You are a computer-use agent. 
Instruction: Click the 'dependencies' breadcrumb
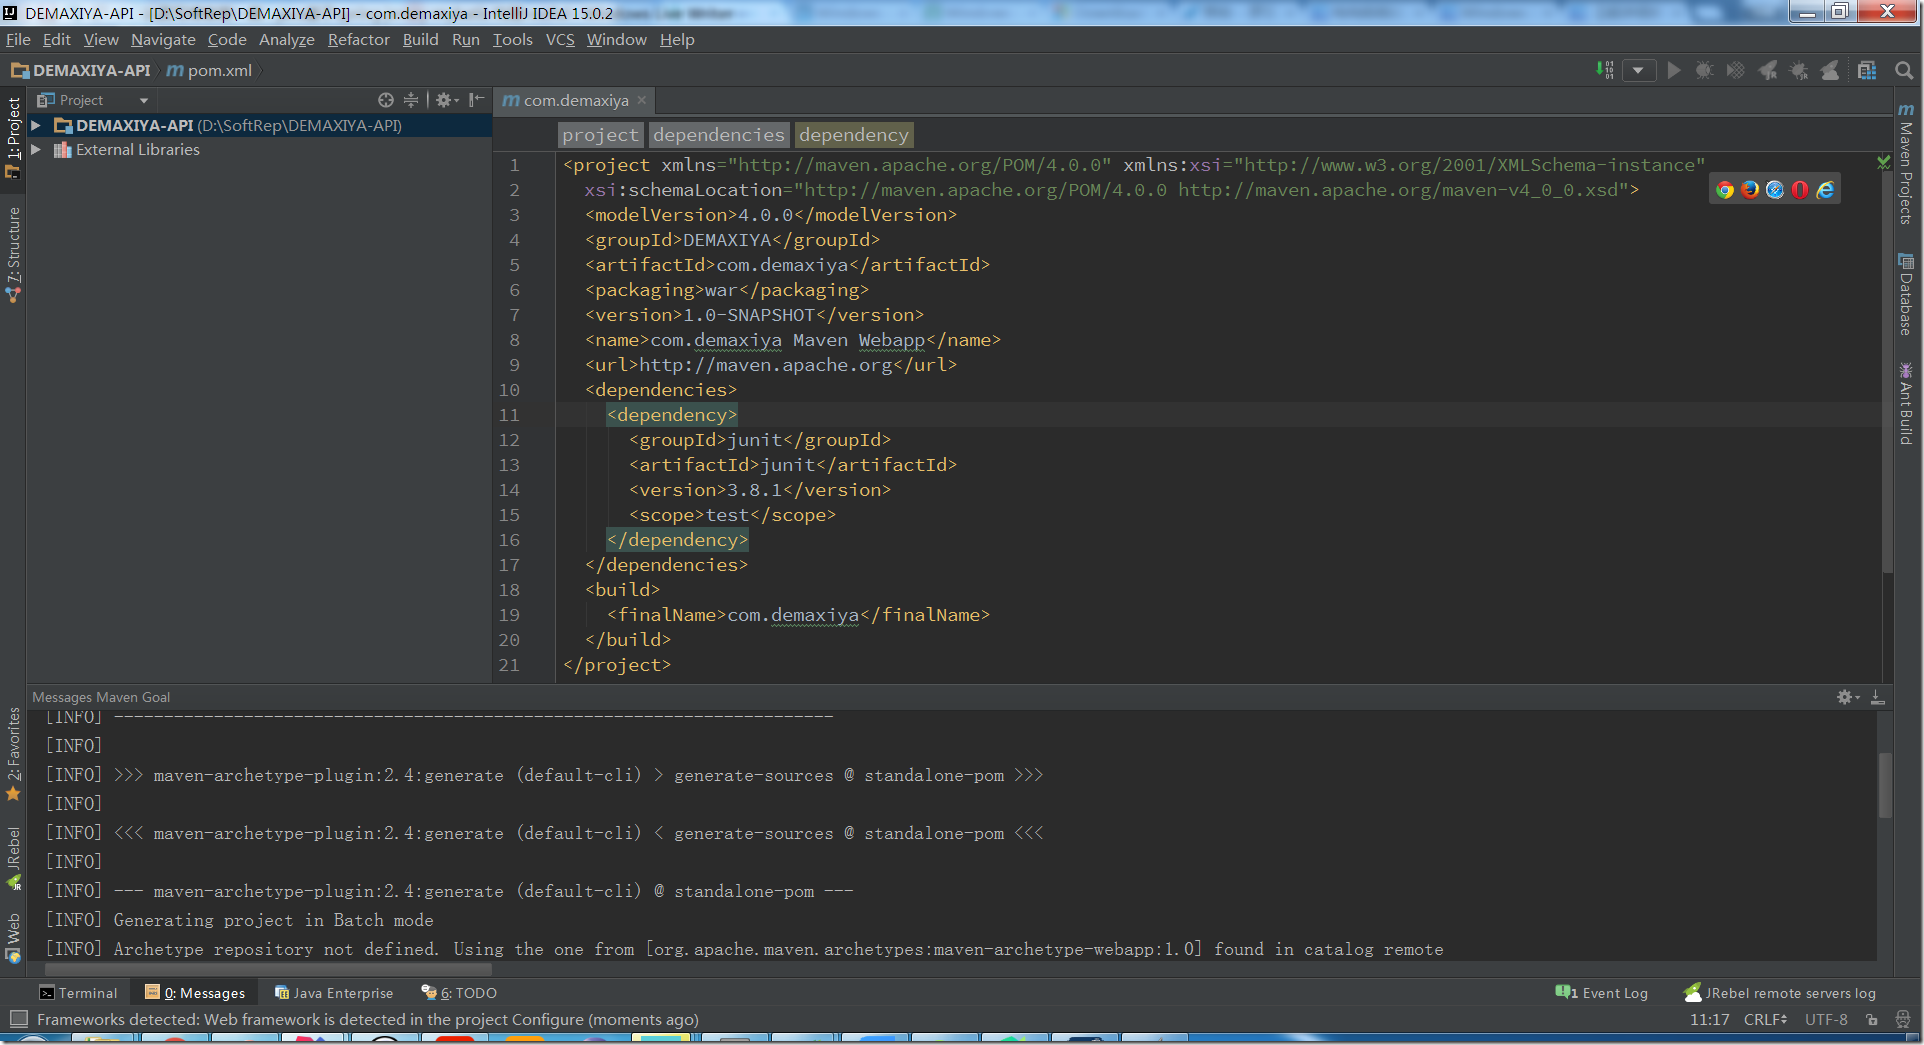tap(719, 135)
